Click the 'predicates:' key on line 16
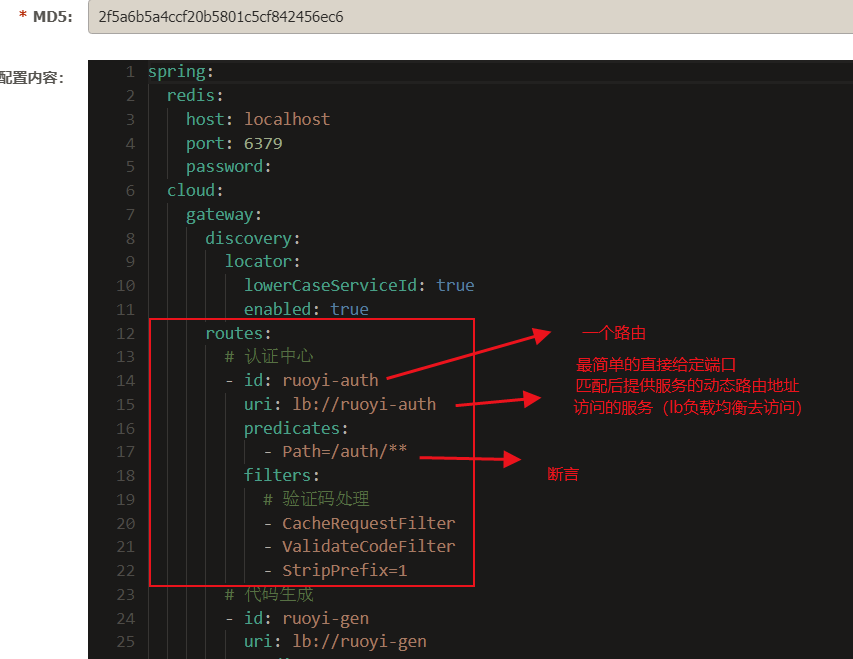 click(x=296, y=429)
